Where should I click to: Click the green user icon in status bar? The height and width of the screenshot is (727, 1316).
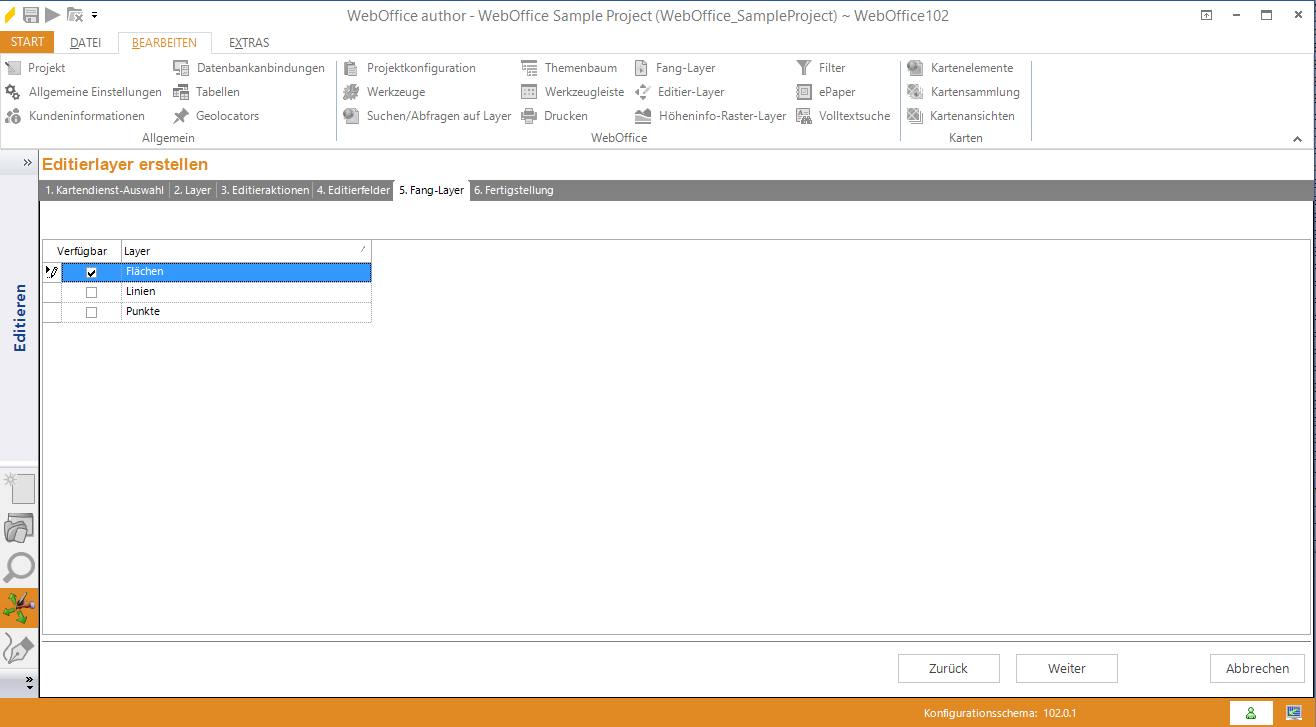coord(1250,713)
